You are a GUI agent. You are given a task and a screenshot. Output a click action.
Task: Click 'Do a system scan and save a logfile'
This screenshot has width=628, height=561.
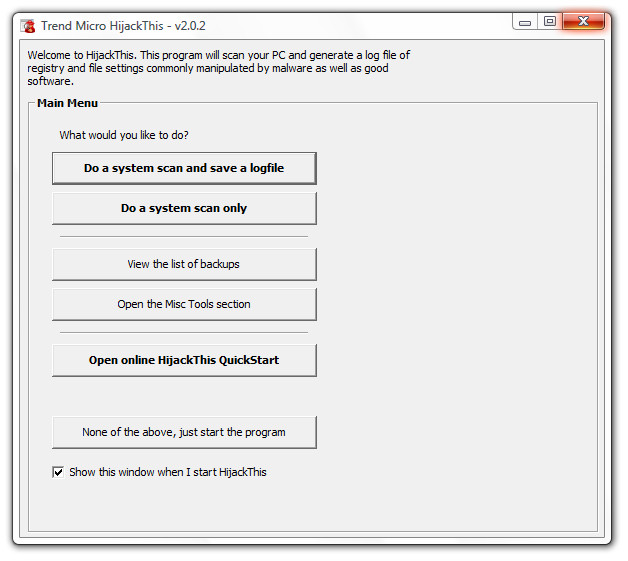[x=184, y=168]
